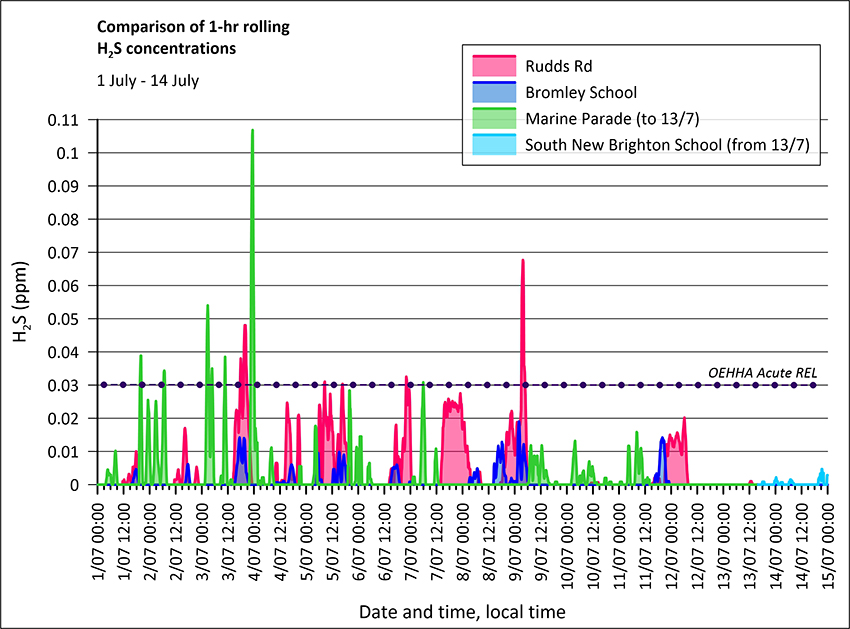The width and height of the screenshot is (850, 629).
Task: Select the Rudds Rd legend label
Action: tap(559, 67)
